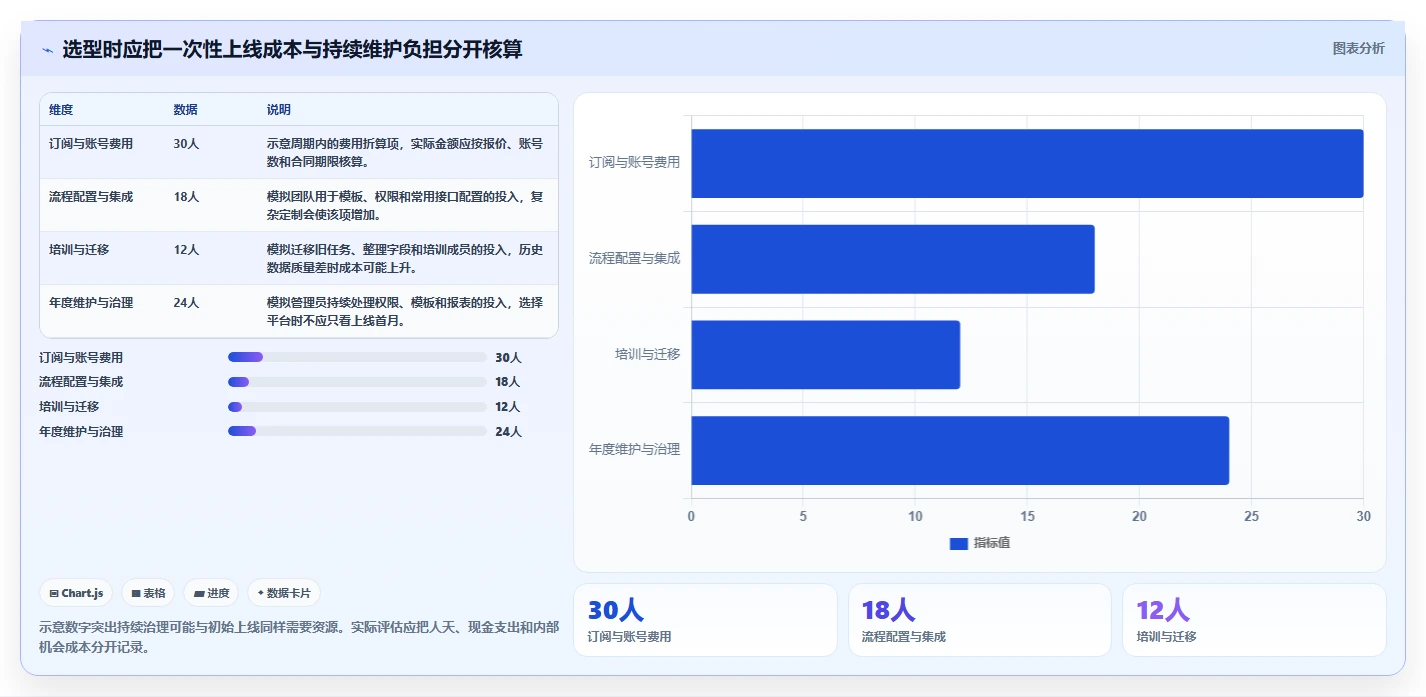Click description starting 模拟迁移旧任务
This screenshot has height=697, width=1426.
click(x=405, y=259)
